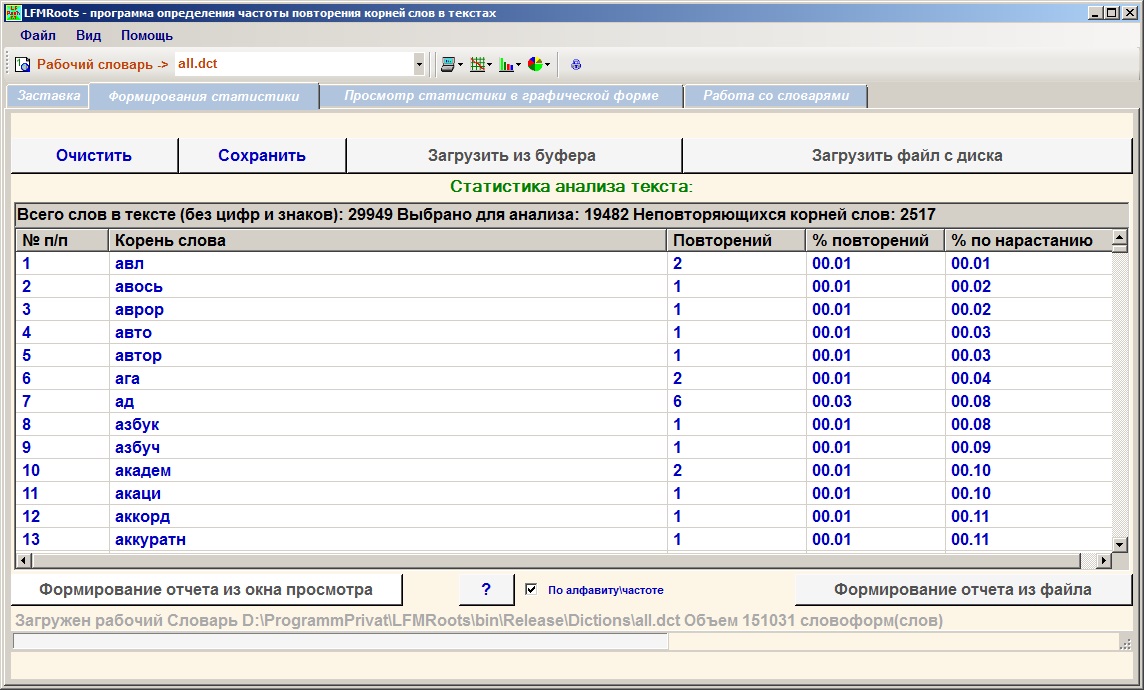Click the window resize grip in status bar
1144x690 pixels.
tap(1125, 643)
